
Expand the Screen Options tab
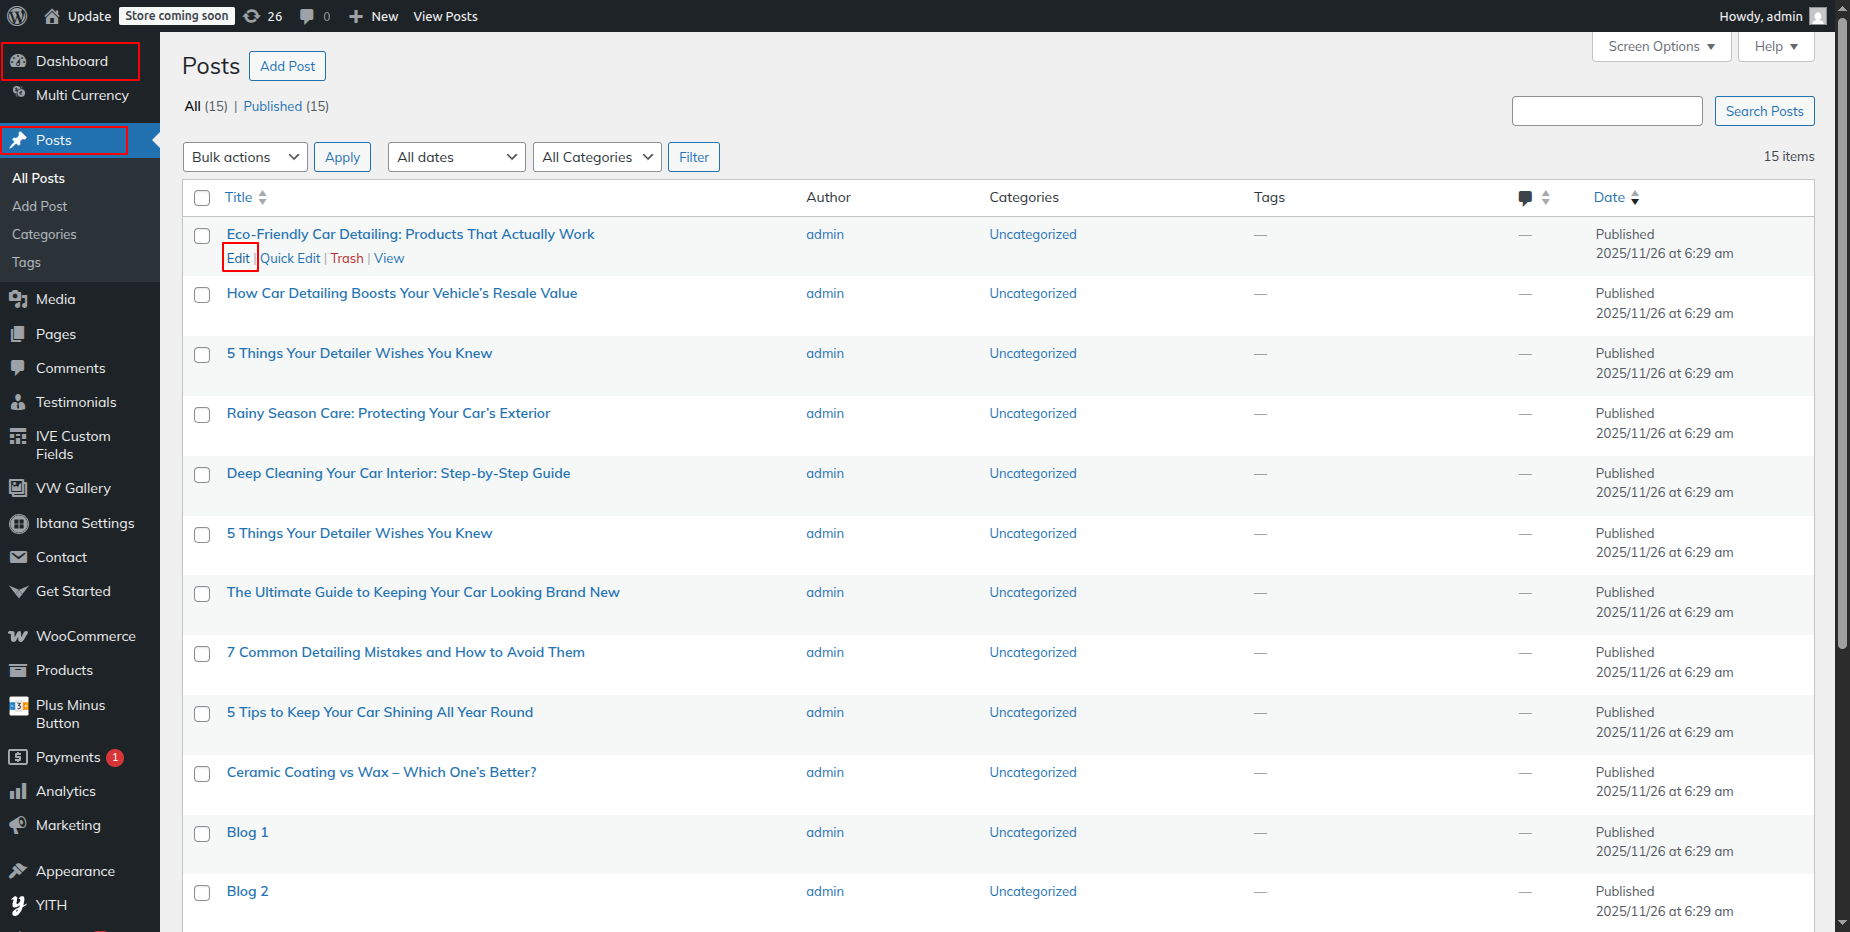click(1660, 47)
